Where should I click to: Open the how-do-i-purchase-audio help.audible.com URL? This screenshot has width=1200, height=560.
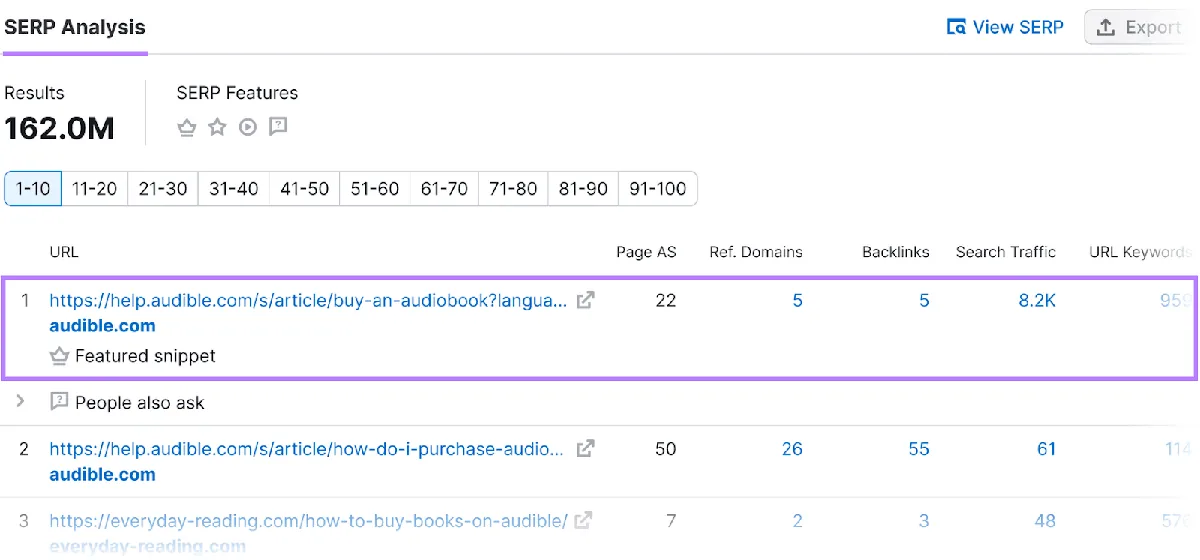(306, 449)
